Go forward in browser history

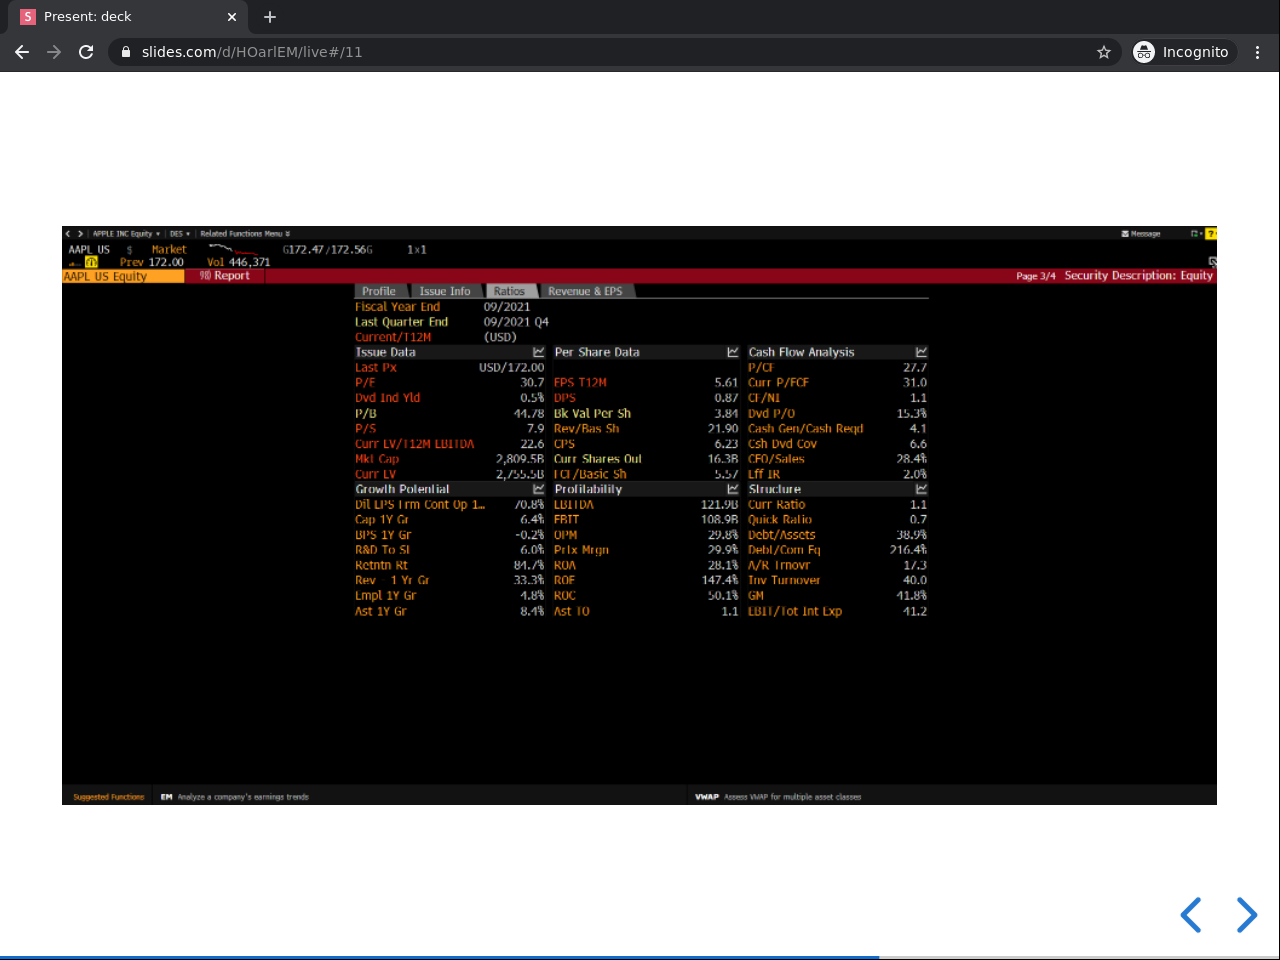(x=54, y=52)
